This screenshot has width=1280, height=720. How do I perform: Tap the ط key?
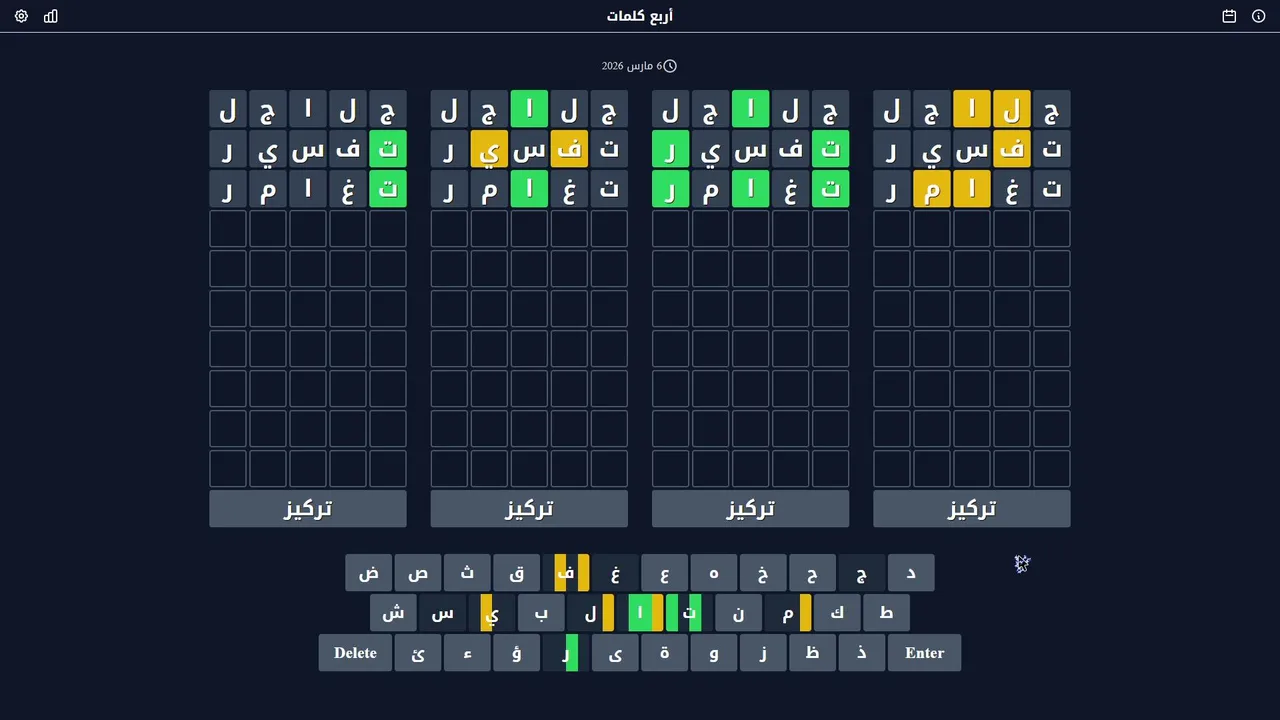click(x=886, y=613)
